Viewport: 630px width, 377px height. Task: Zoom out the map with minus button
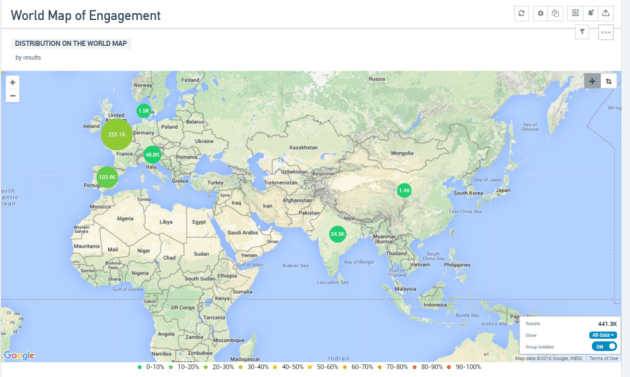12,96
